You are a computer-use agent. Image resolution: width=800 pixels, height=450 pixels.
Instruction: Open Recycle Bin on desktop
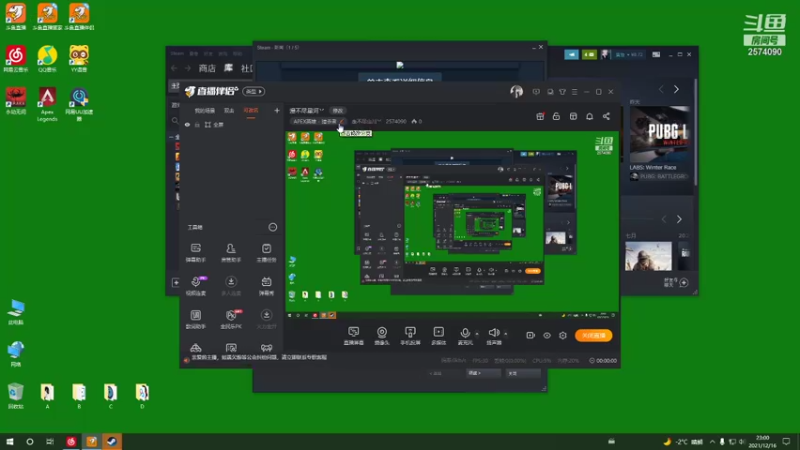pyautogui.click(x=16, y=396)
